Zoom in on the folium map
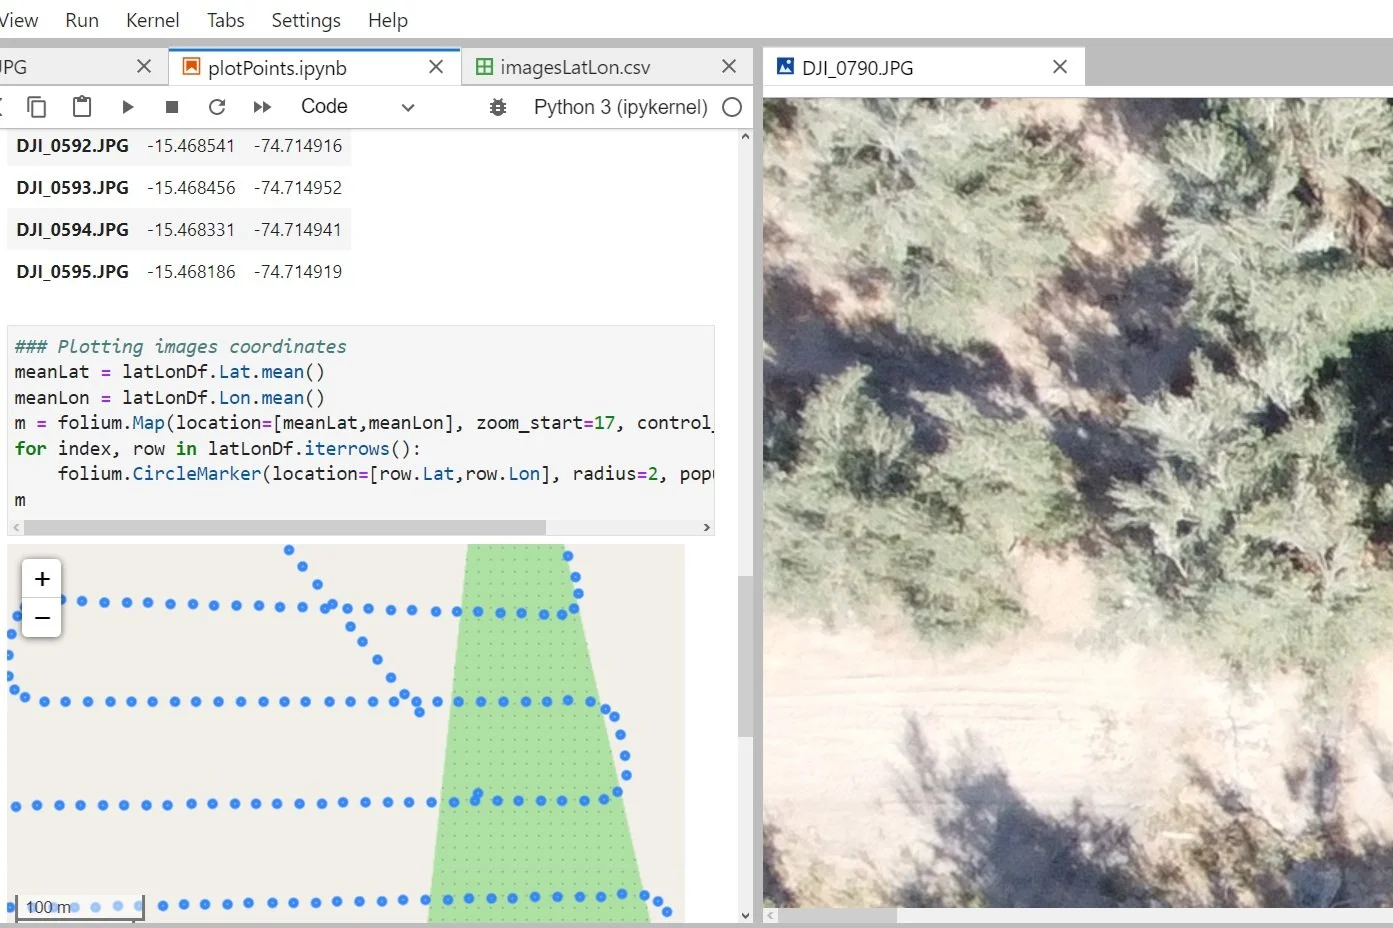Viewport: 1393px width, 928px height. (41, 578)
